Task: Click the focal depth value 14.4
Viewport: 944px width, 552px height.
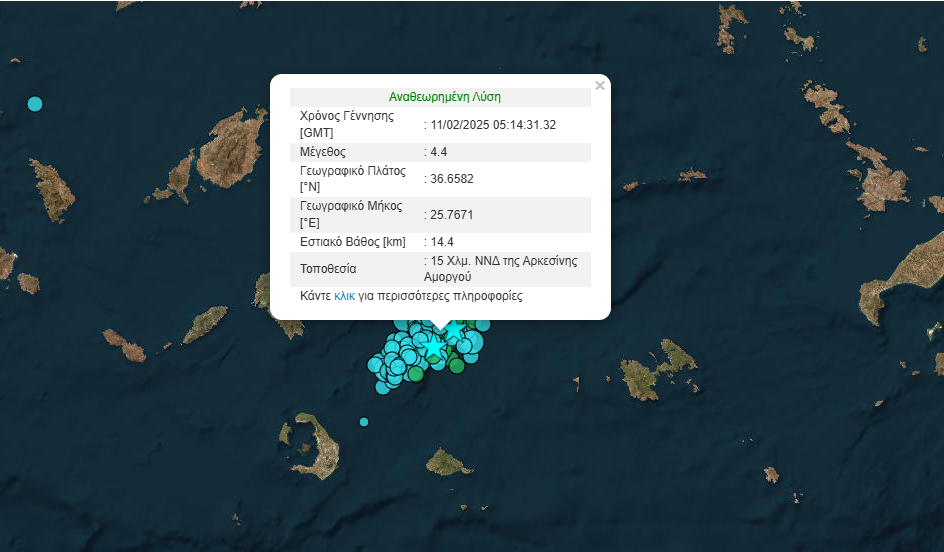Action: 442,242
